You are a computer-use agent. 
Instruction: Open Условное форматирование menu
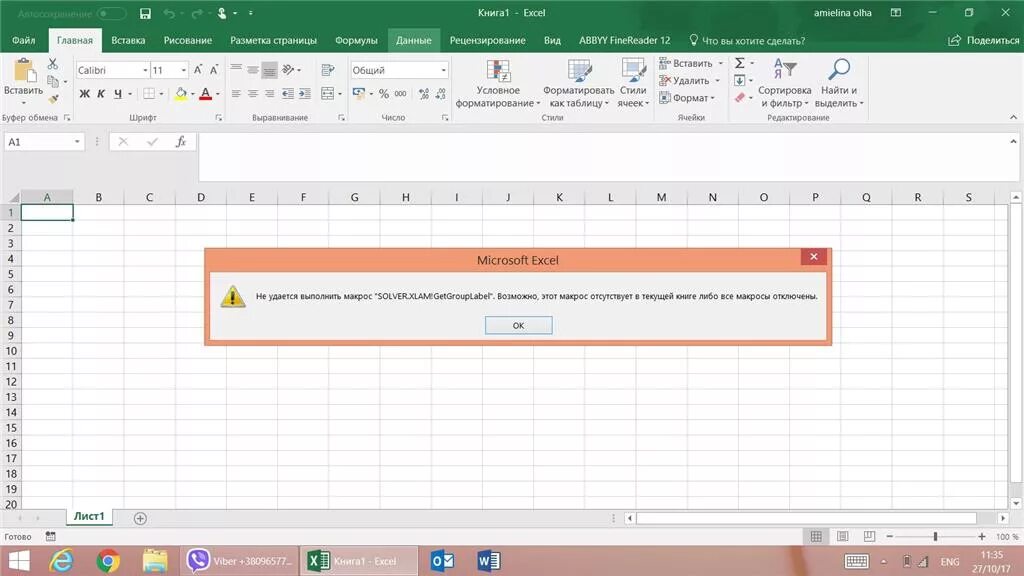498,84
